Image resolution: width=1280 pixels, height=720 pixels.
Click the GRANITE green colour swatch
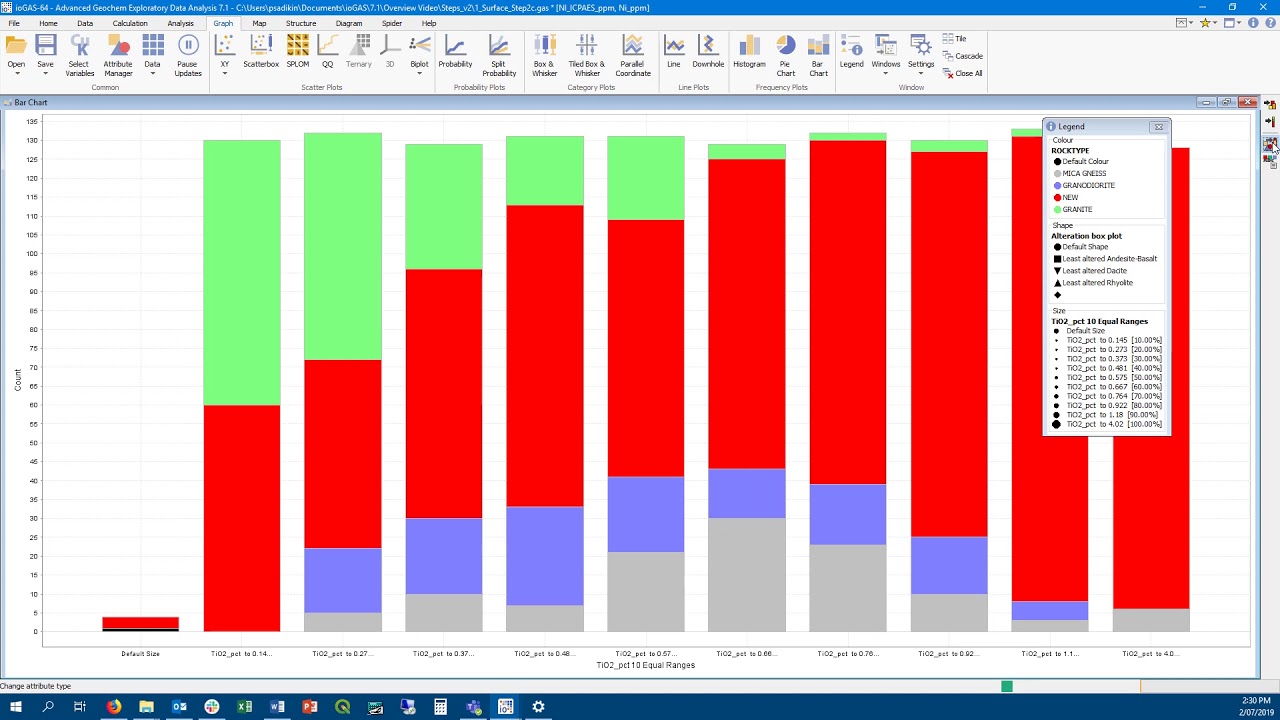1057,209
